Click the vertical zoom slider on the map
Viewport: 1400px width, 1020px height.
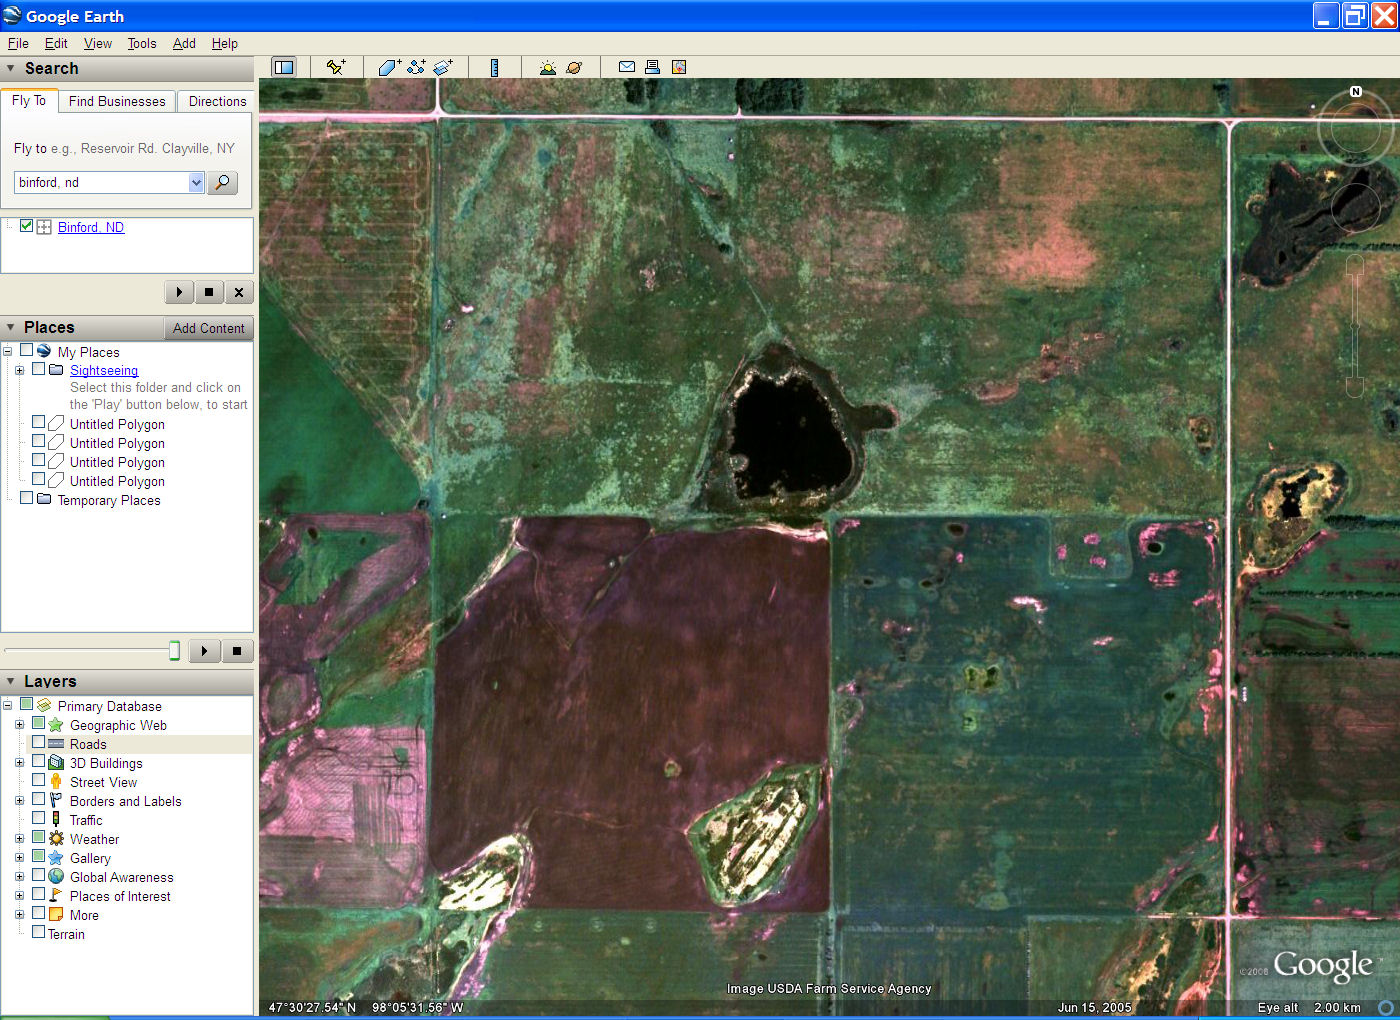coord(1355,326)
